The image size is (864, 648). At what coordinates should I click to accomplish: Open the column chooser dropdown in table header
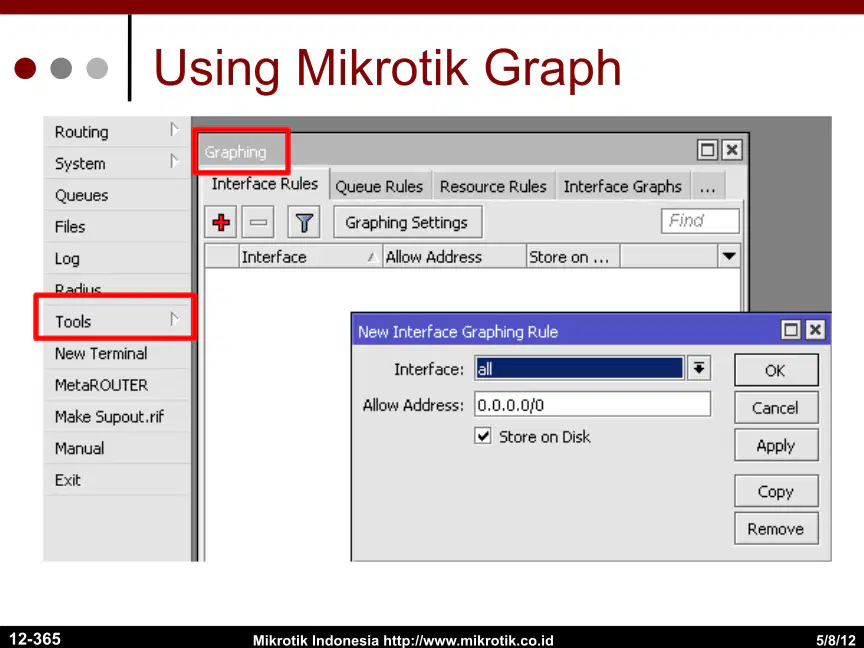click(x=729, y=256)
